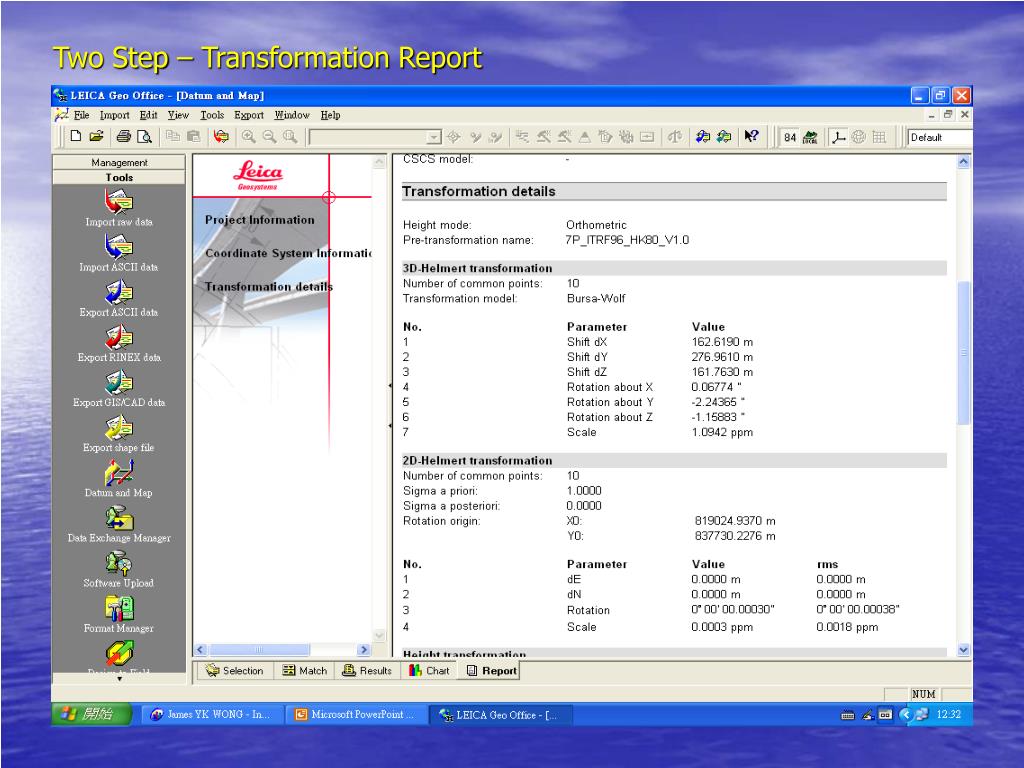The height and width of the screenshot is (768, 1024).
Task: Click navigation pane left scroll arrow
Action: click(x=200, y=650)
